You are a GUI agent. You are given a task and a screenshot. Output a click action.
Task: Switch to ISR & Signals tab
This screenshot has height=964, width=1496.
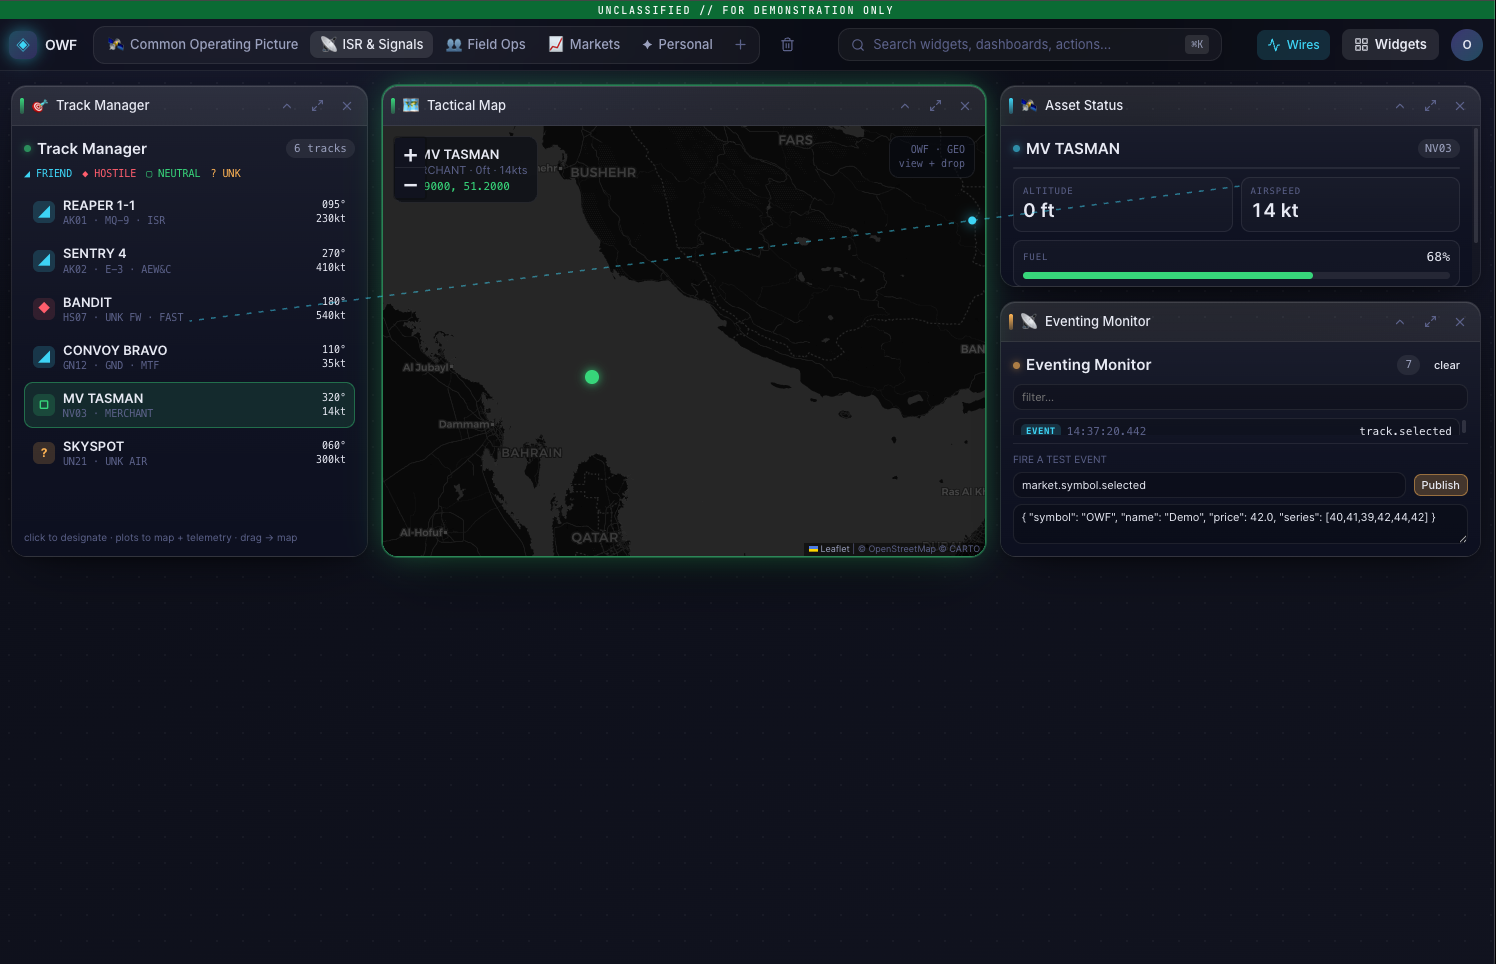[x=372, y=44]
